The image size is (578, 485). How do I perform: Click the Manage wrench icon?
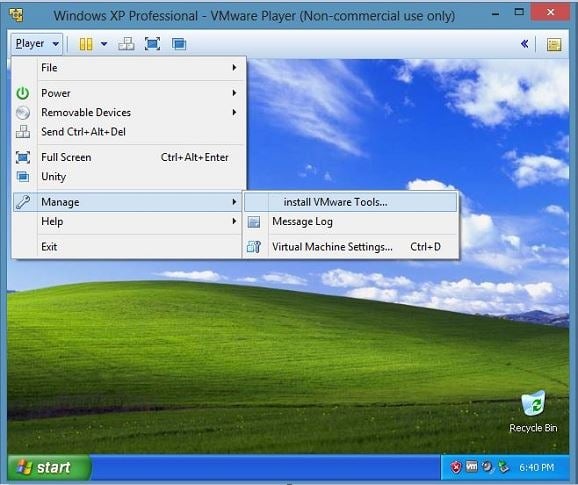pos(23,202)
